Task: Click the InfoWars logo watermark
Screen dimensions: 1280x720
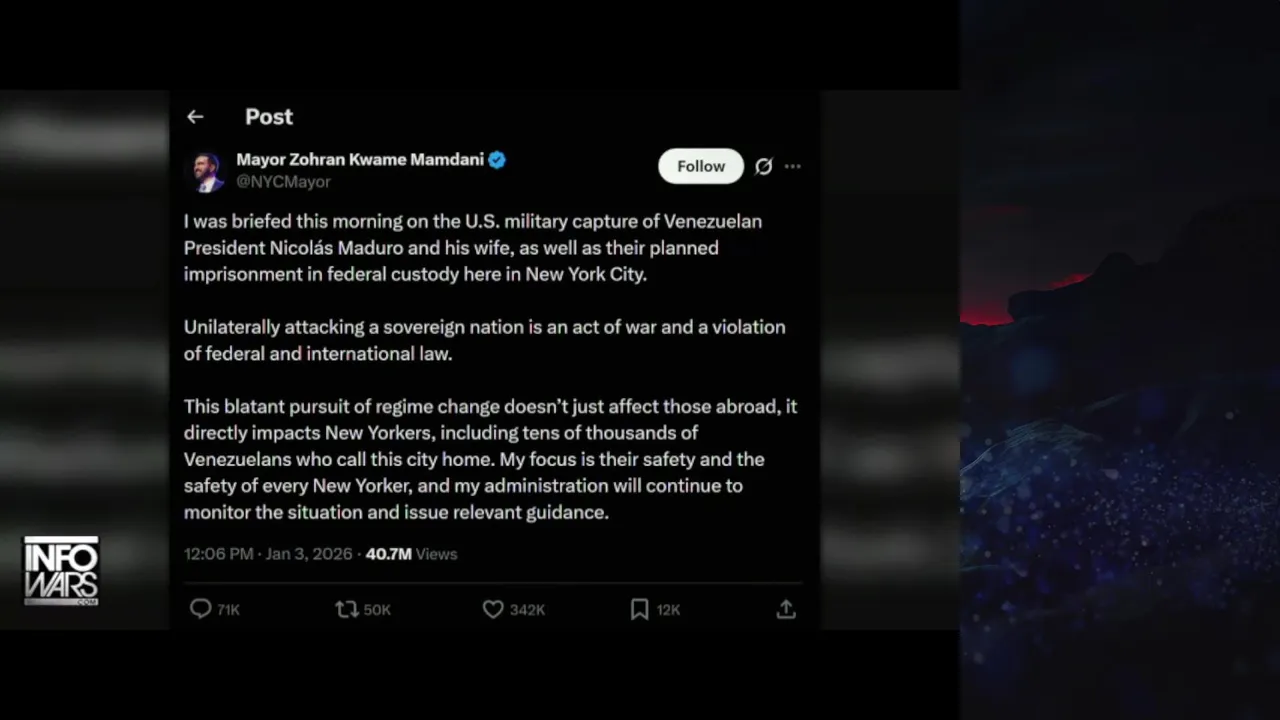Action: click(x=61, y=571)
